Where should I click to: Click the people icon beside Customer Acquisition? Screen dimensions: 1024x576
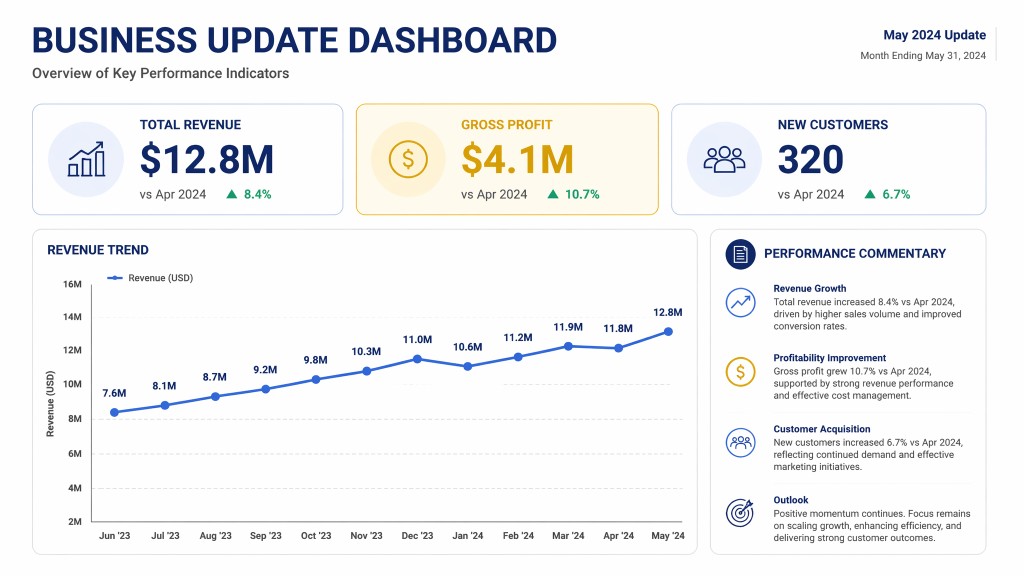pyautogui.click(x=741, y=443)
